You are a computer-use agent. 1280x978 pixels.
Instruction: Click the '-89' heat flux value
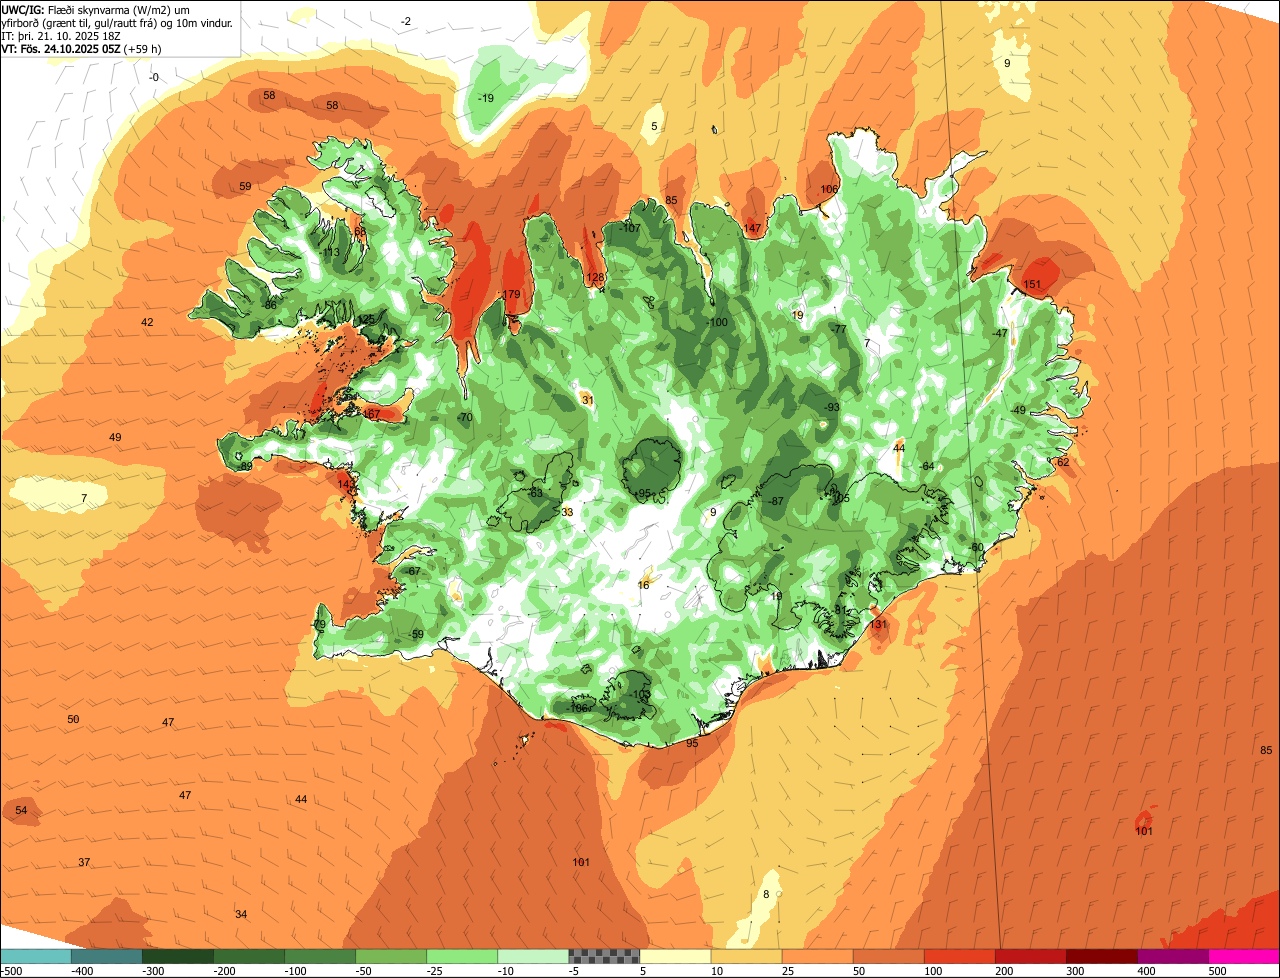click(x=245, y=467)
